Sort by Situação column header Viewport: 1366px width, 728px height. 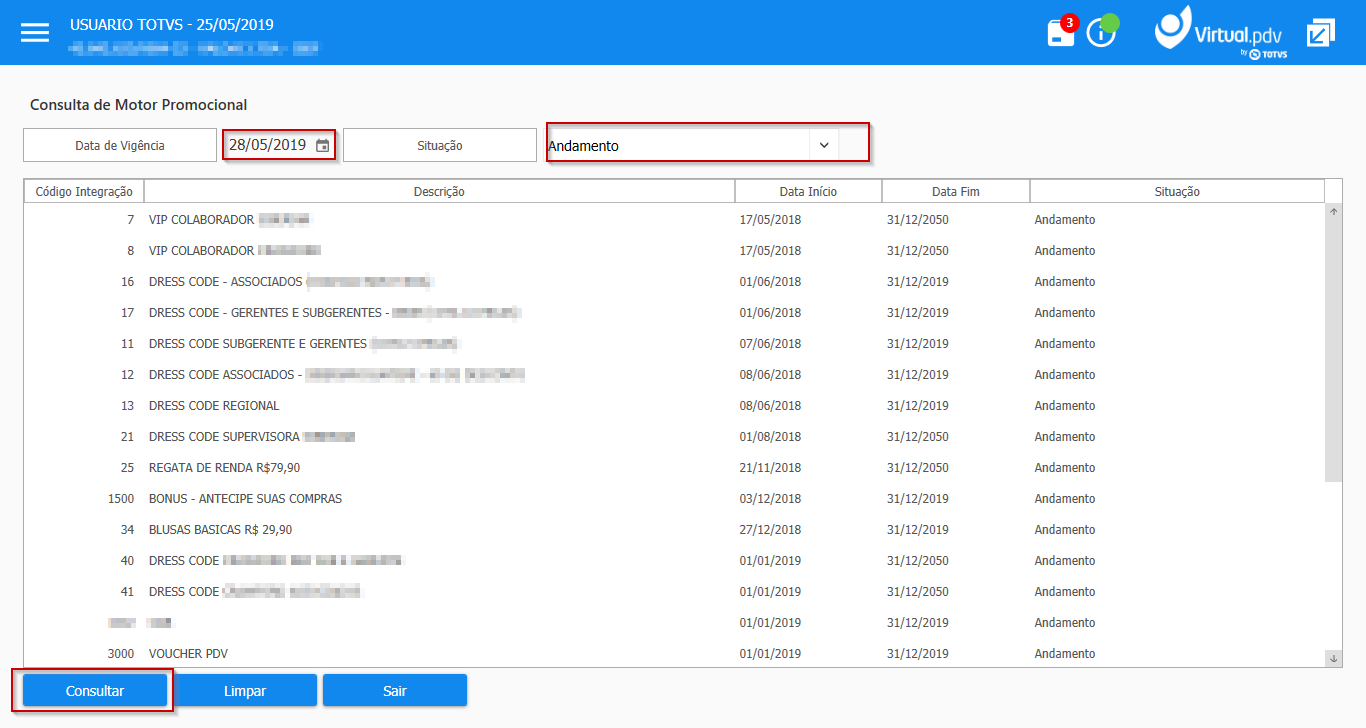[x=1177, y=191]
